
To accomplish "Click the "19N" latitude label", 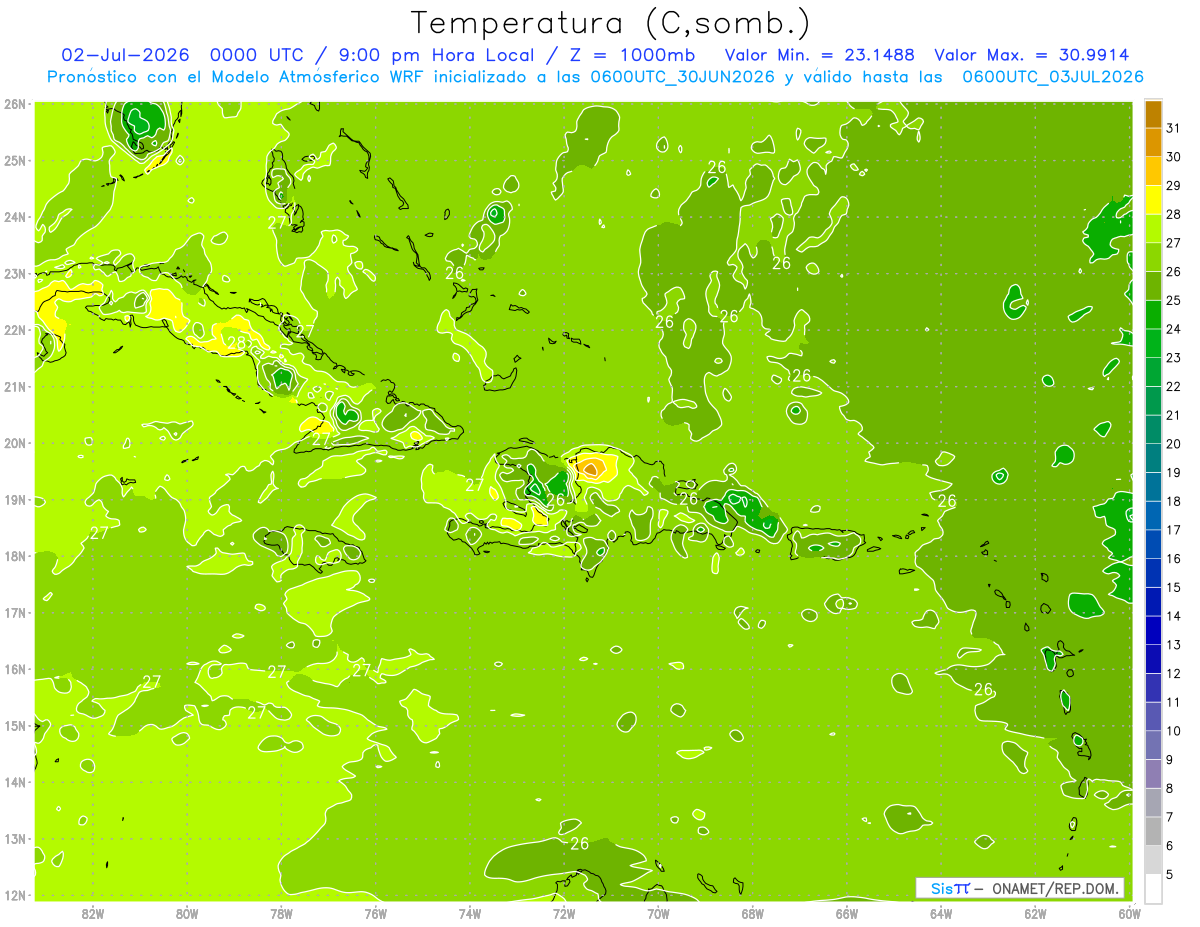I will click(x=15, y=500).
